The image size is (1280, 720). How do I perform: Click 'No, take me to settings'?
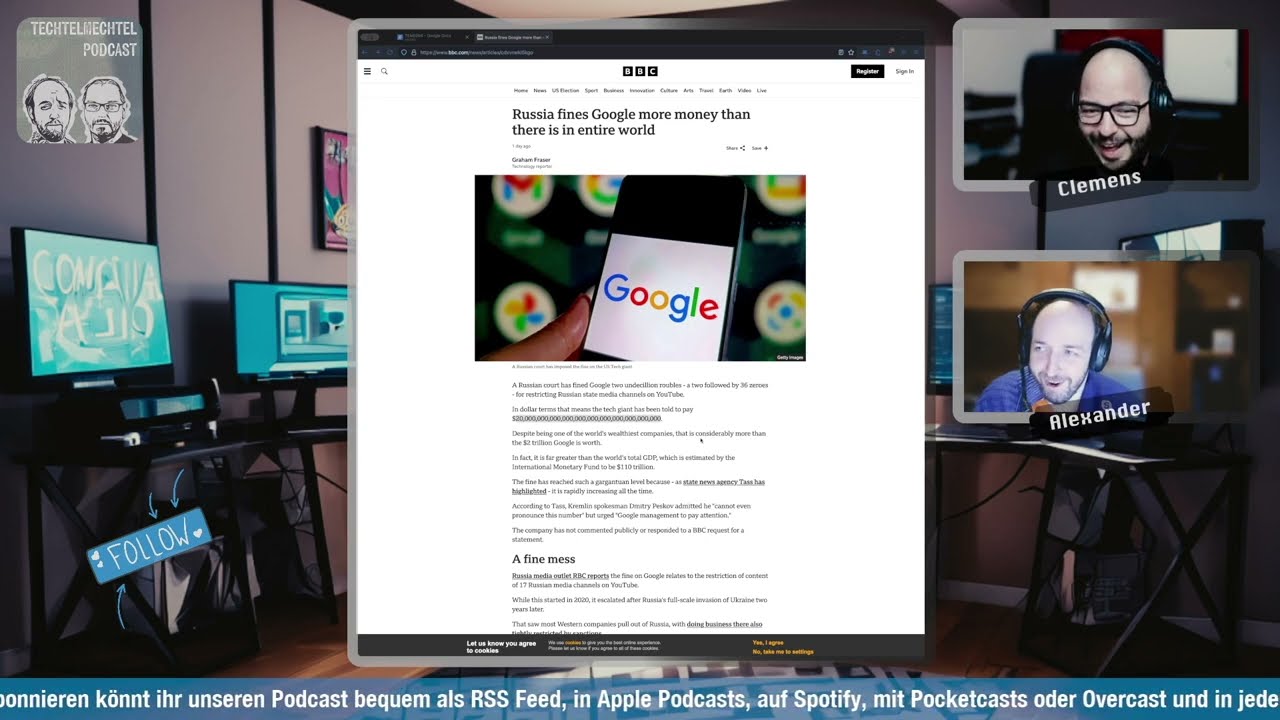pos(783,652)
